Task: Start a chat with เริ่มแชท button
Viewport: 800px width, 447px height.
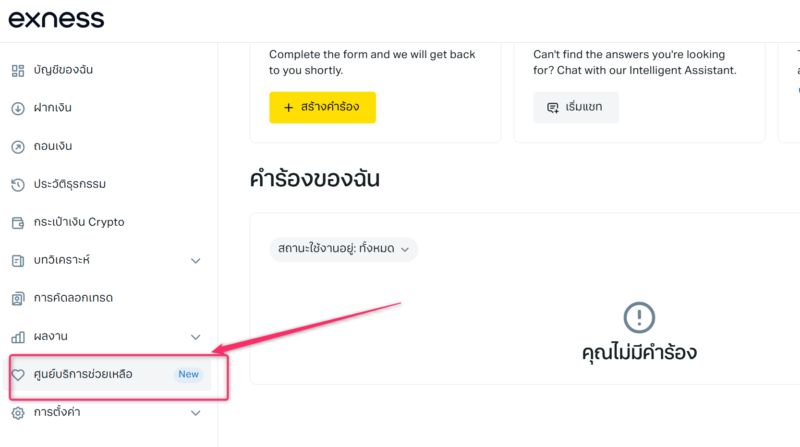Action: pos(576,107)
